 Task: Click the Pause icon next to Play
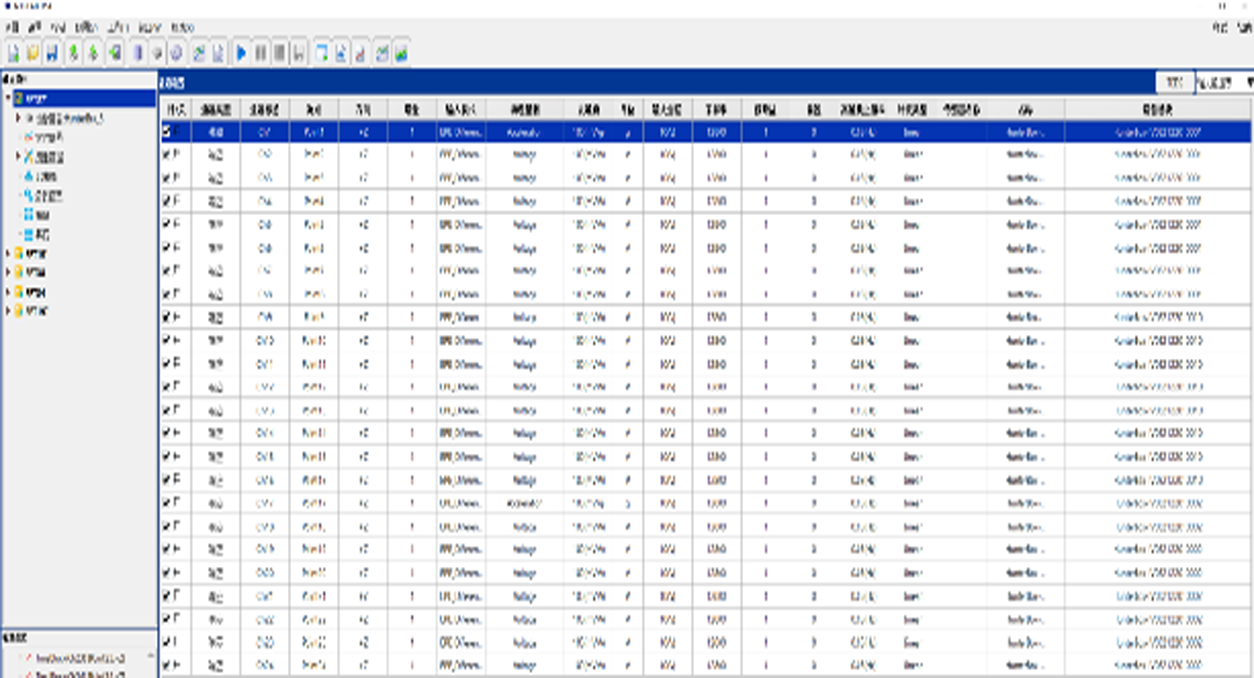click(261, 53)
